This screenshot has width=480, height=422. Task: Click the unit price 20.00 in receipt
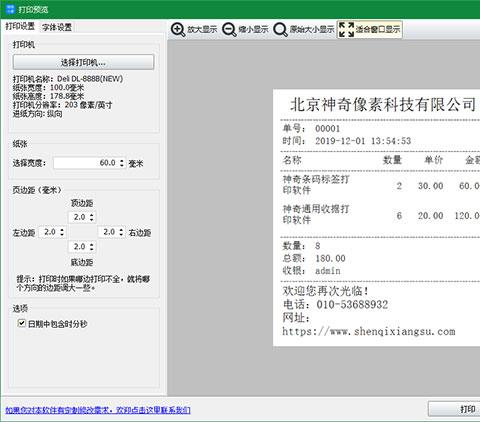point(430,216)
